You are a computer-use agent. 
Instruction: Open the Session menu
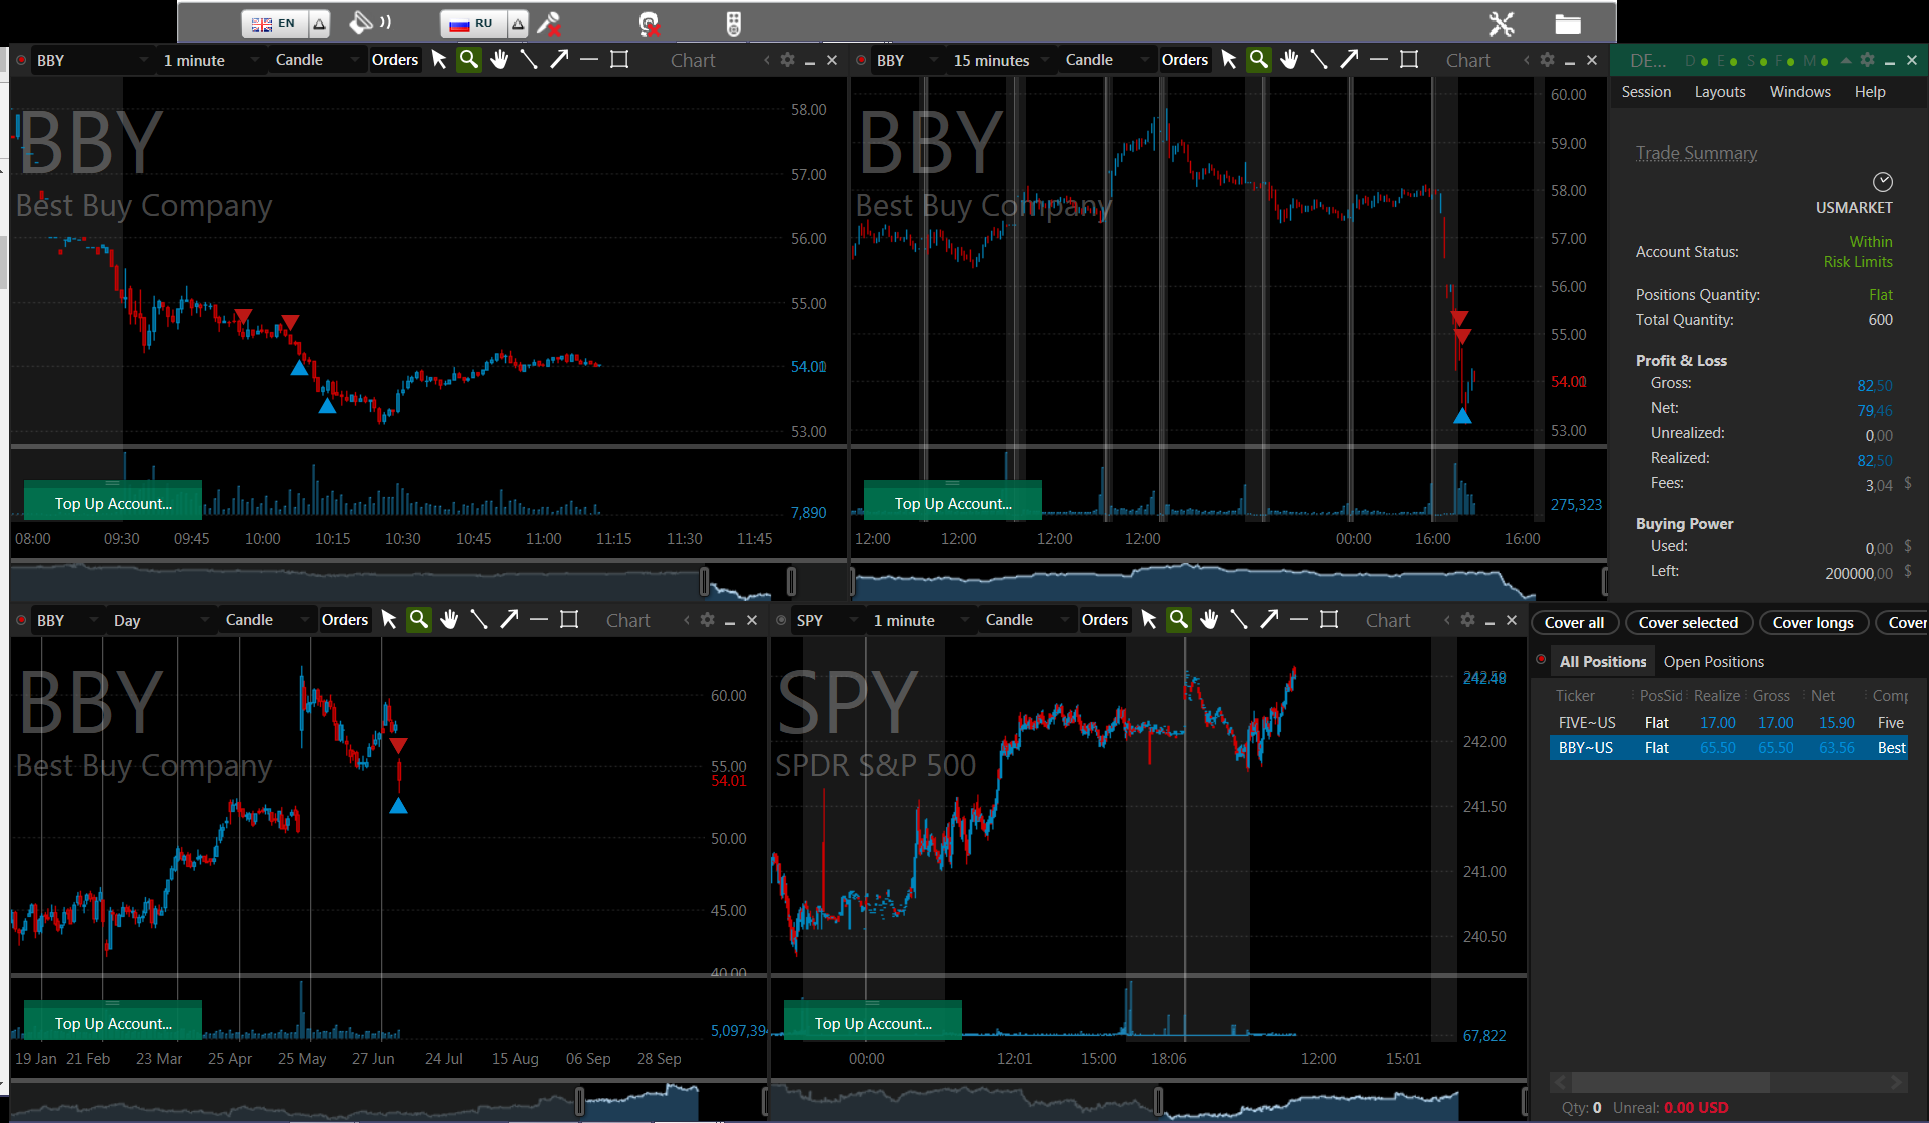[x=1646, y=92]
